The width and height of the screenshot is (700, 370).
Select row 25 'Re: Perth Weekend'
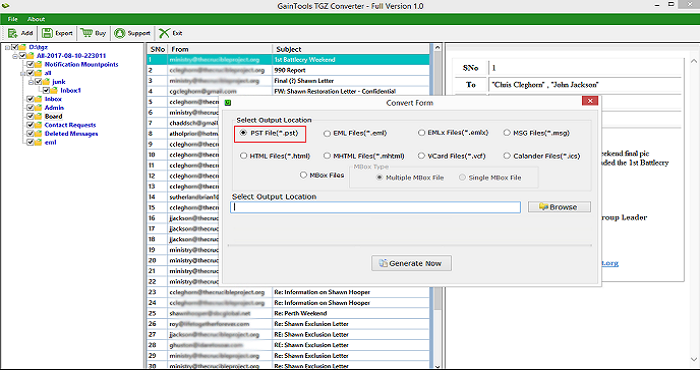(x=288, y=313)
